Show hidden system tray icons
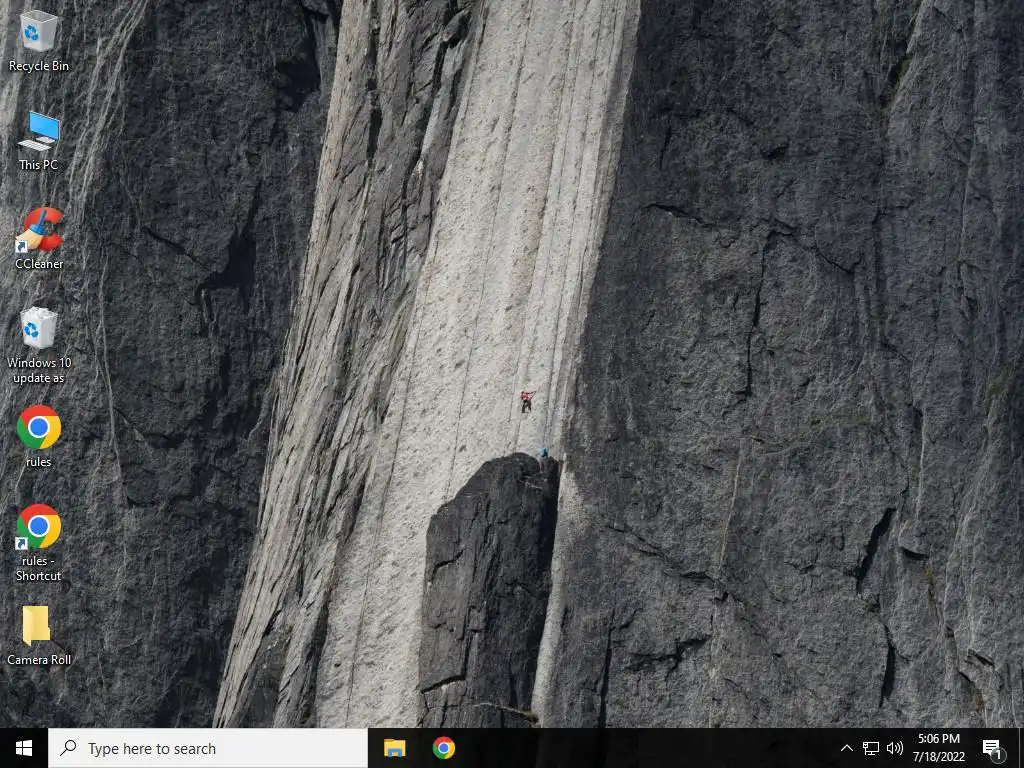The height and width of the screenshot is (768, 1024). [846, 748]
